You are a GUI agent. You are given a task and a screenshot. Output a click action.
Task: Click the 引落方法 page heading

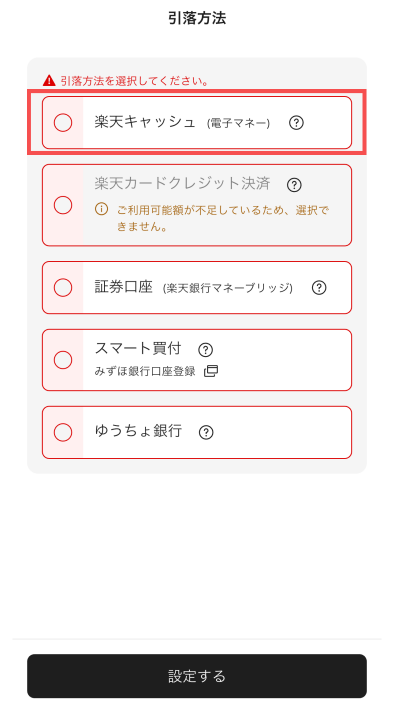pos(197,18)
